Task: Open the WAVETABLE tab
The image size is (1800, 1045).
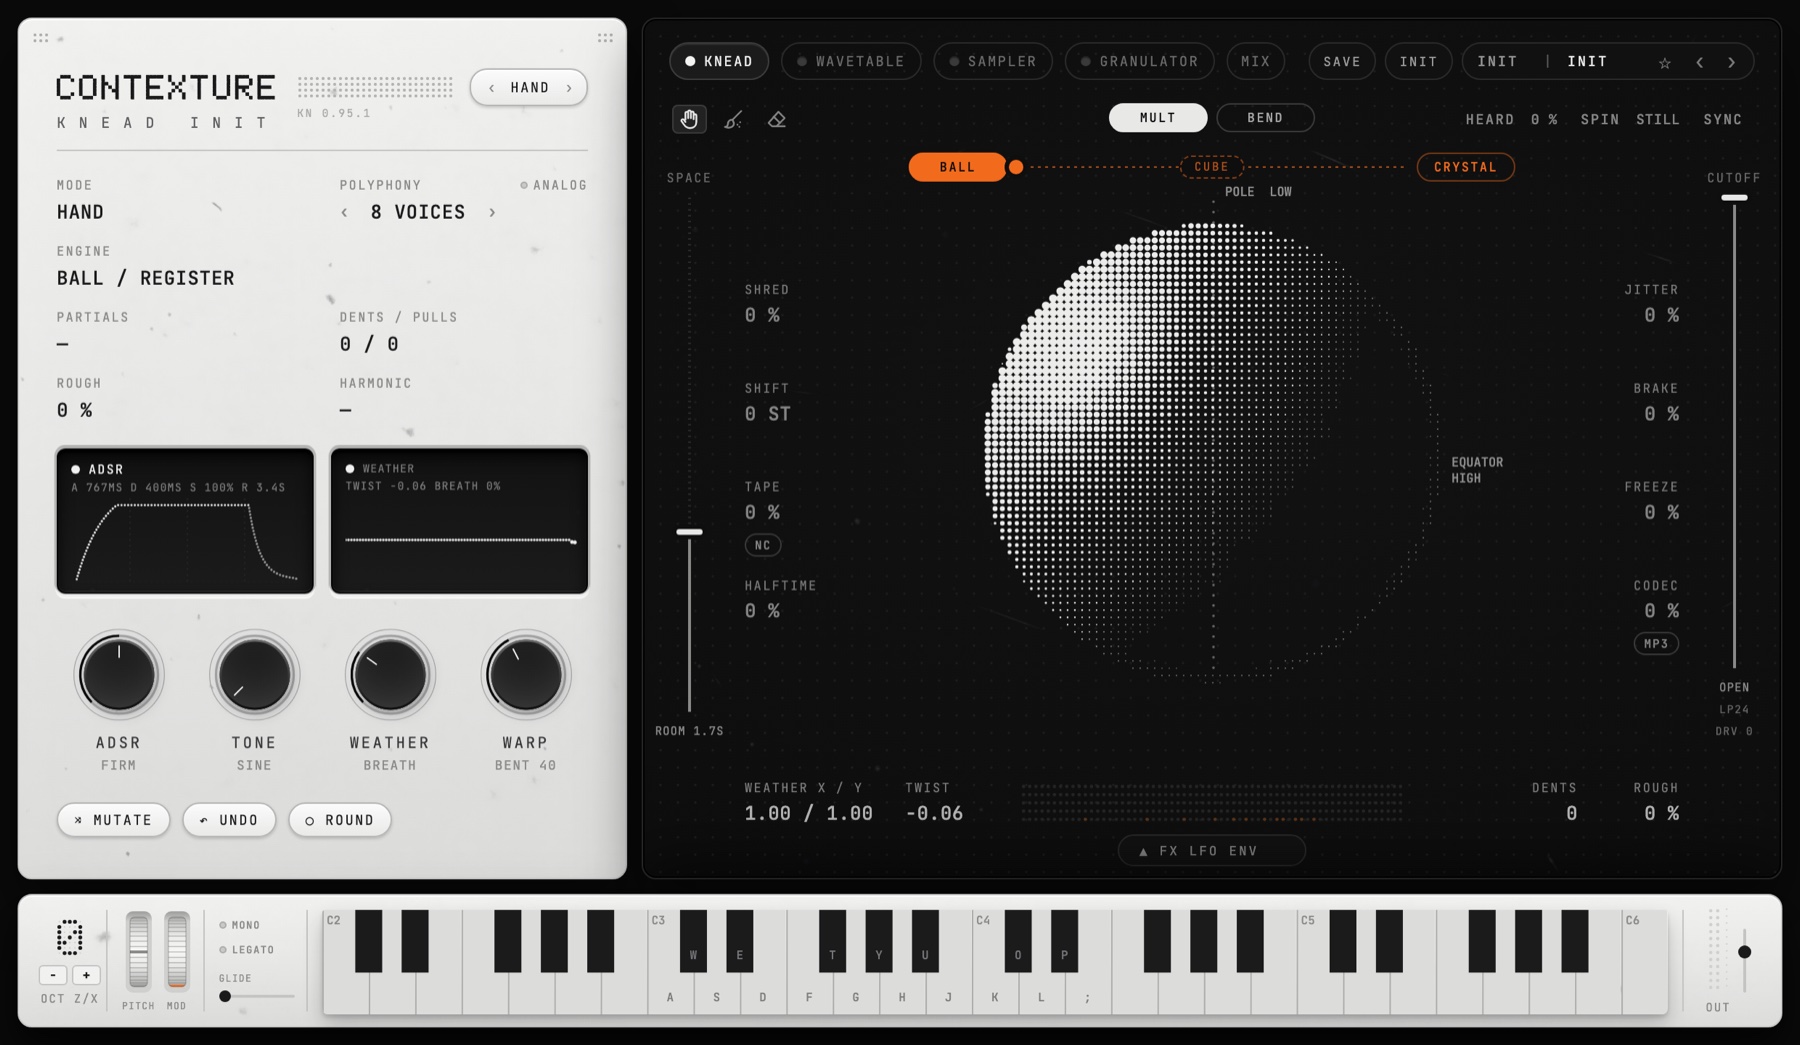Action: tap(851, 61)
